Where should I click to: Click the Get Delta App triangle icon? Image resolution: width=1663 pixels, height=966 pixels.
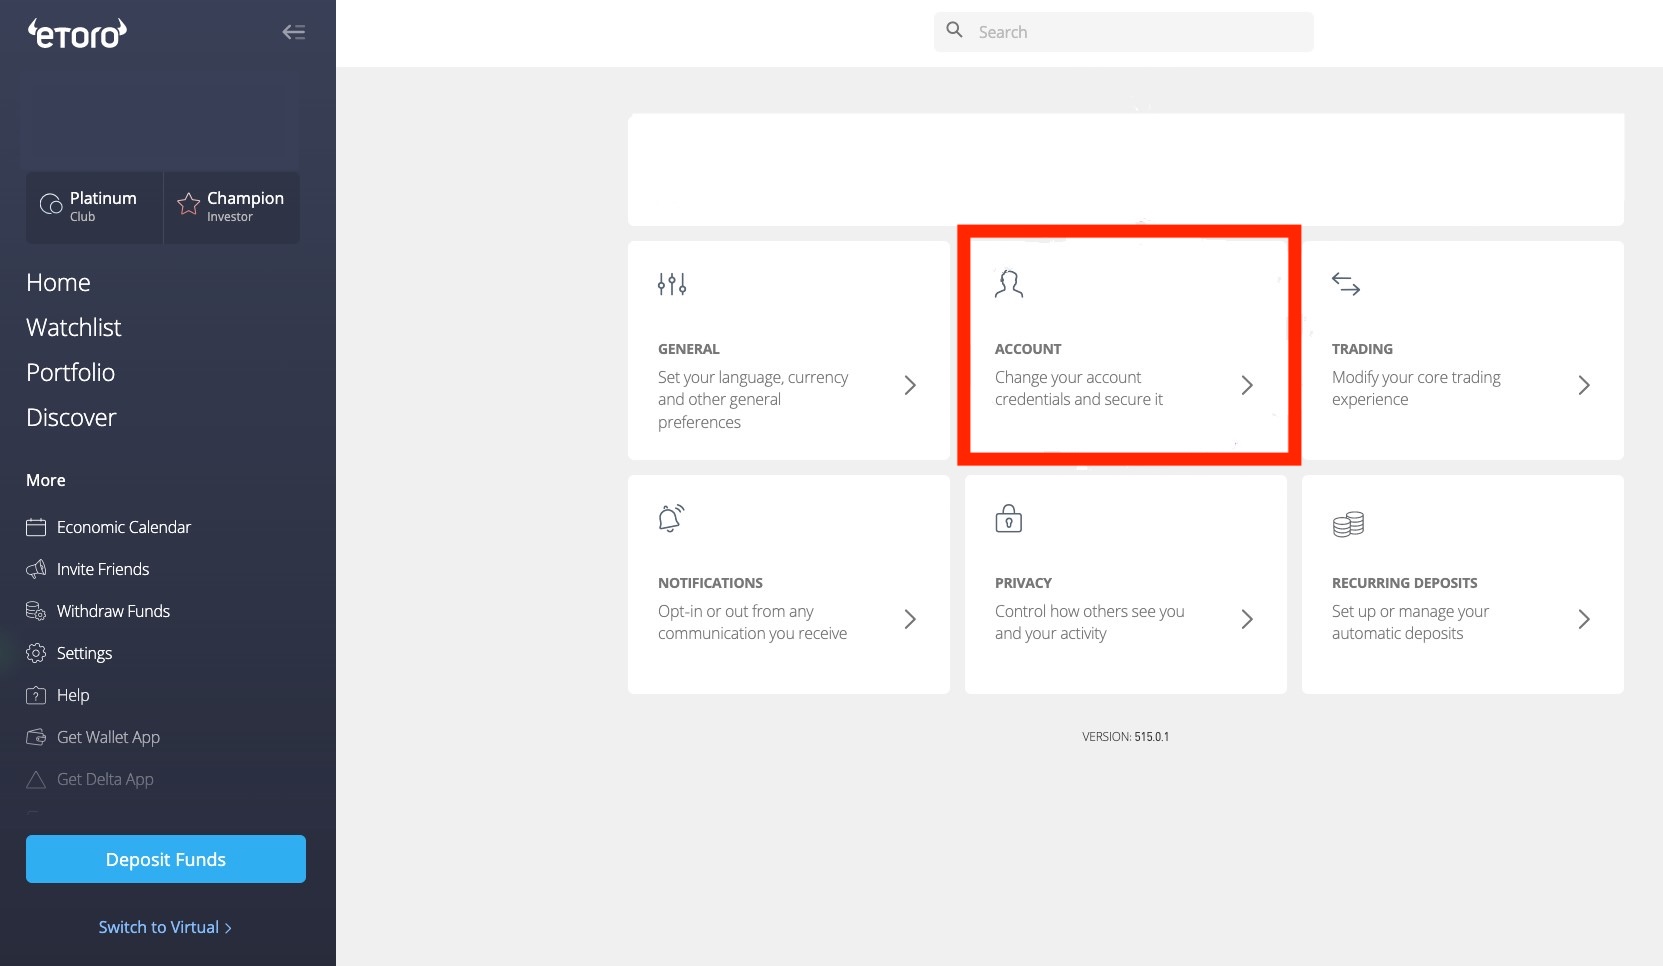coord(36,779)
